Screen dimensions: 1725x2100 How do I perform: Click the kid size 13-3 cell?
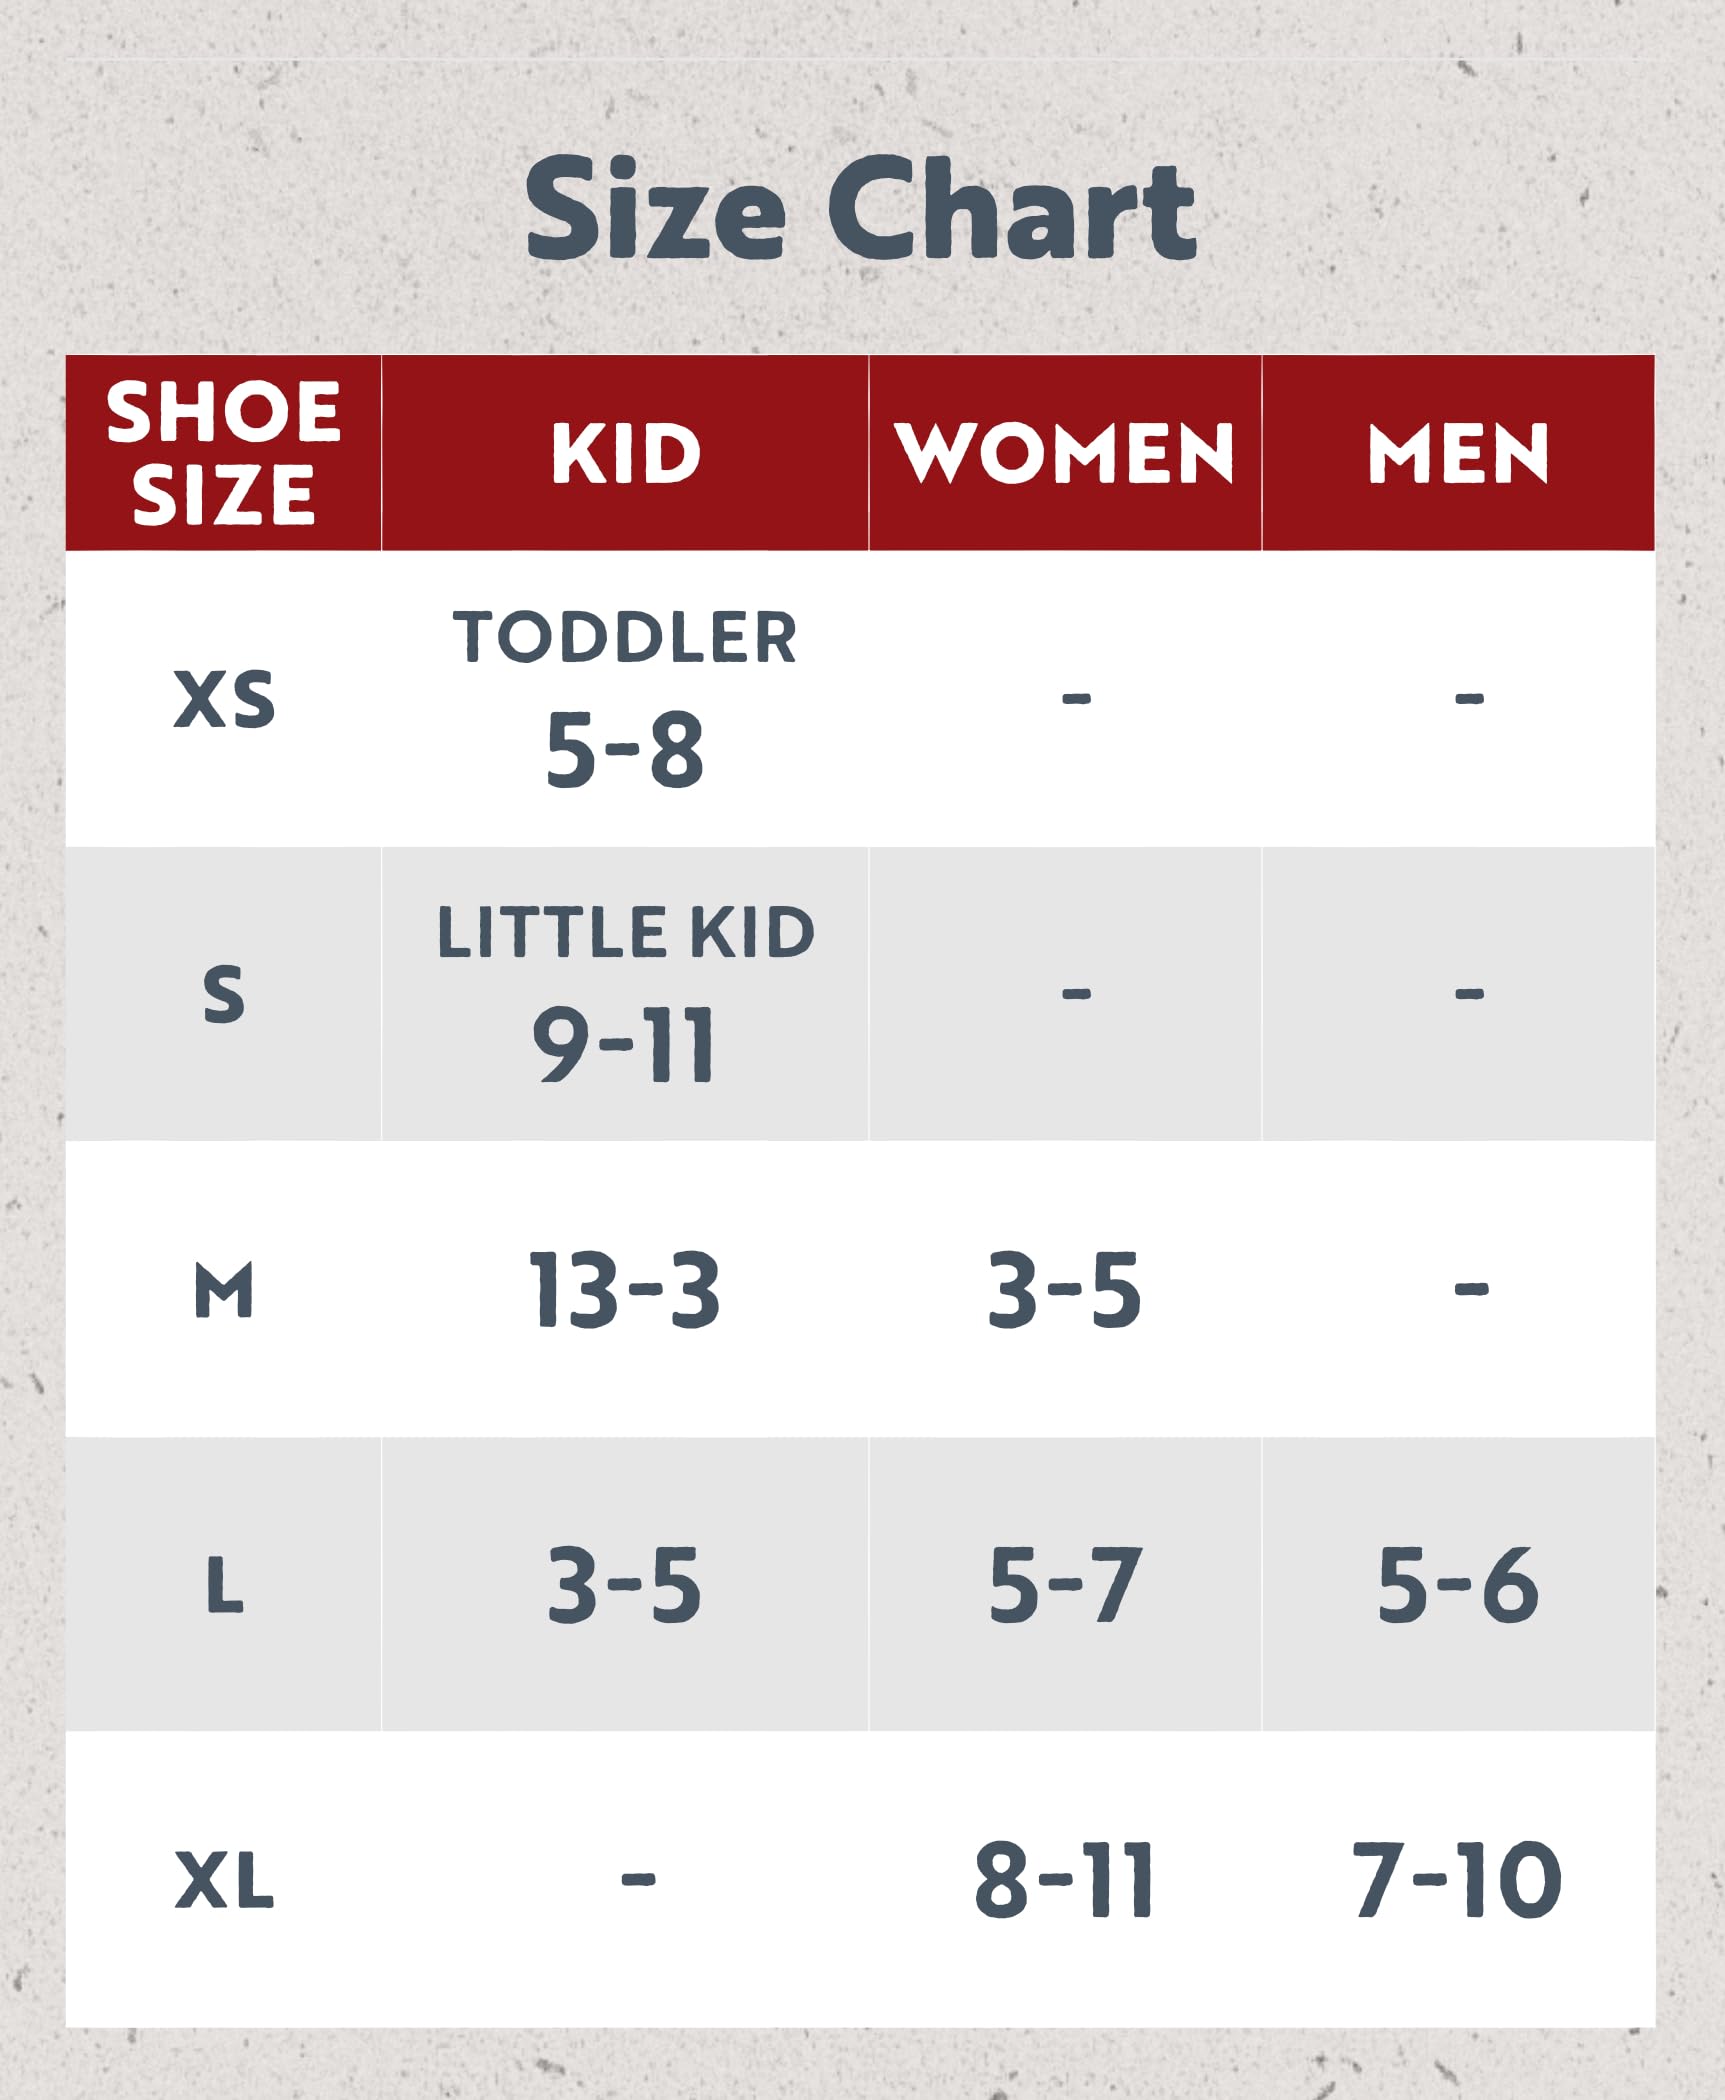tap(625, 1290)
